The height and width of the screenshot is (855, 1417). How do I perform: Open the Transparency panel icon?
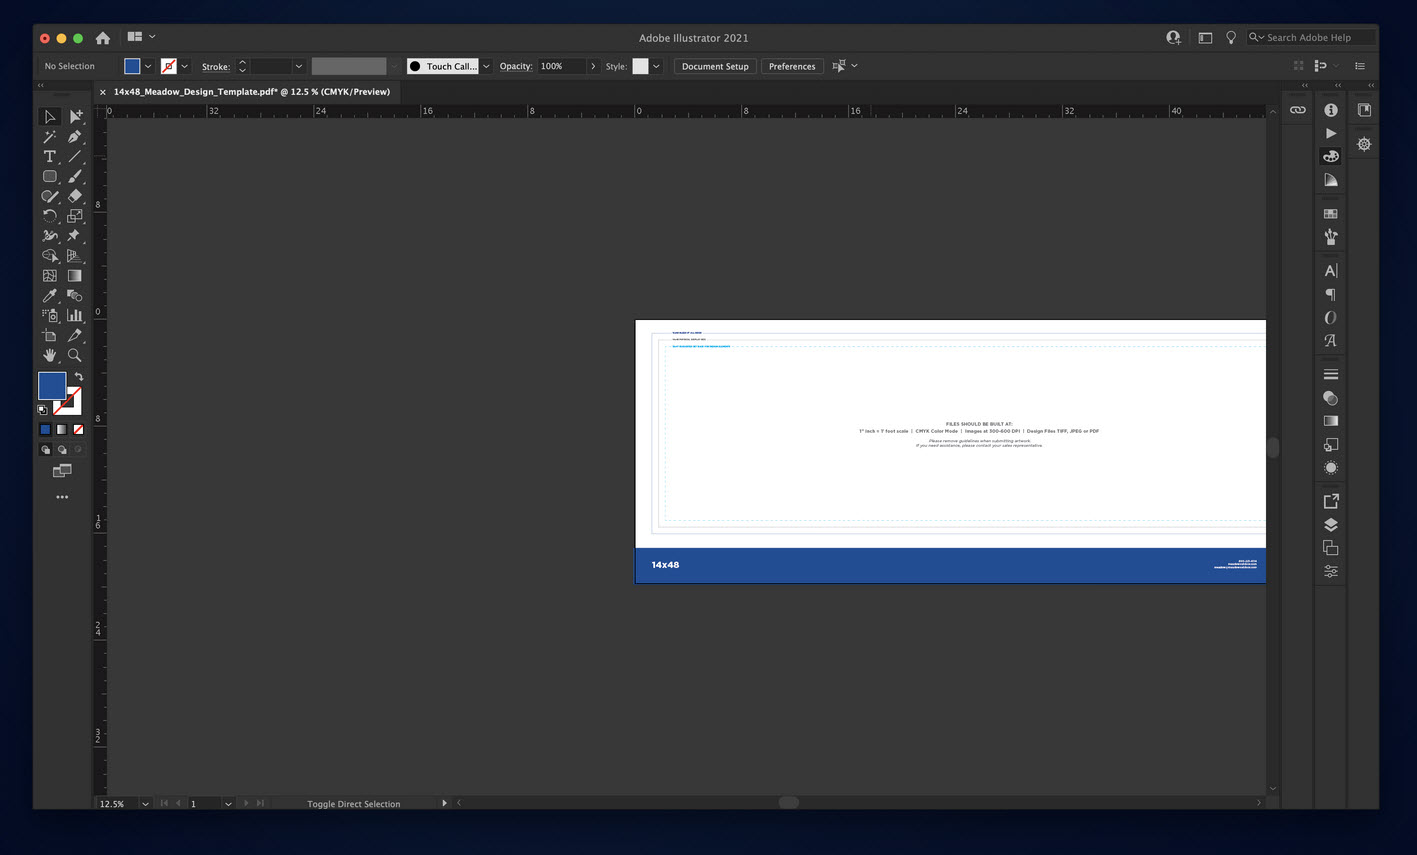pyautogui.click(x=1330, y=398)
